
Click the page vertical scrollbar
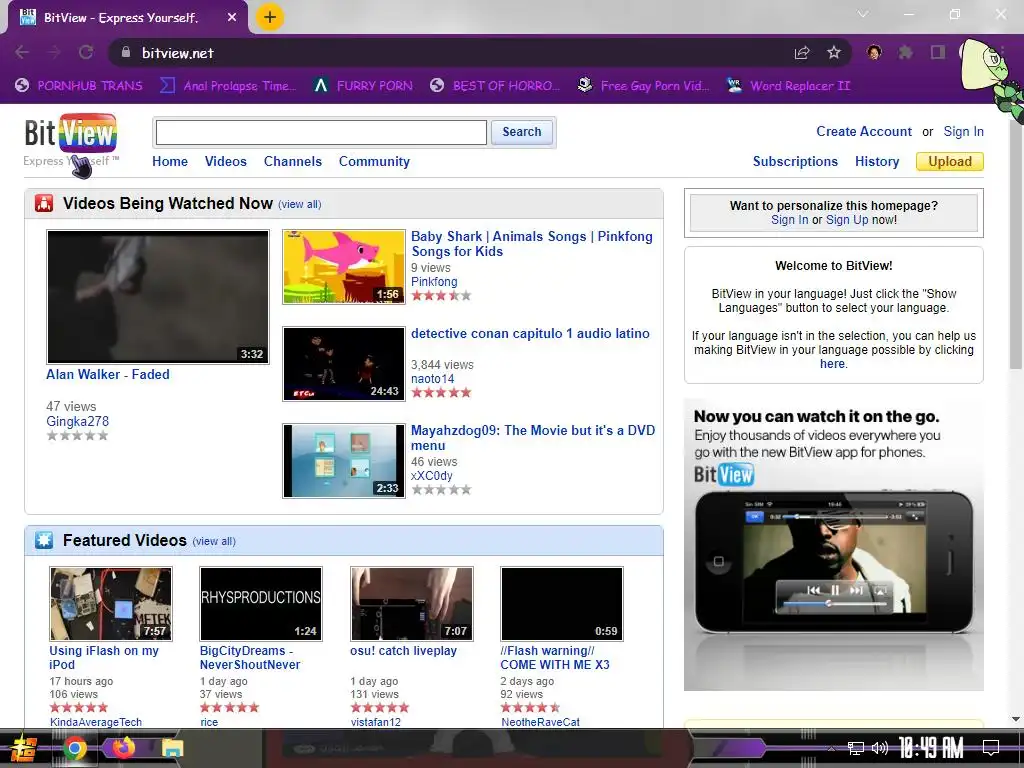pyautogui.click(x=1016, y=243)
